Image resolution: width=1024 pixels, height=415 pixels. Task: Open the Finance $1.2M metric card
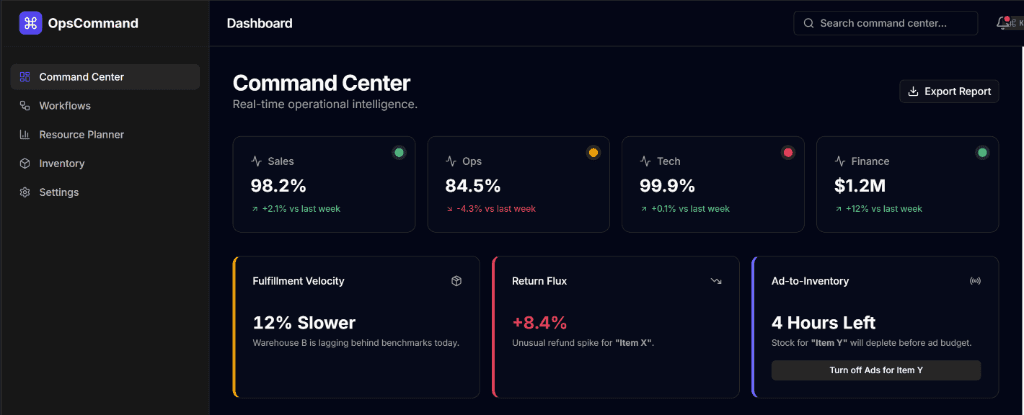(907, 184)
